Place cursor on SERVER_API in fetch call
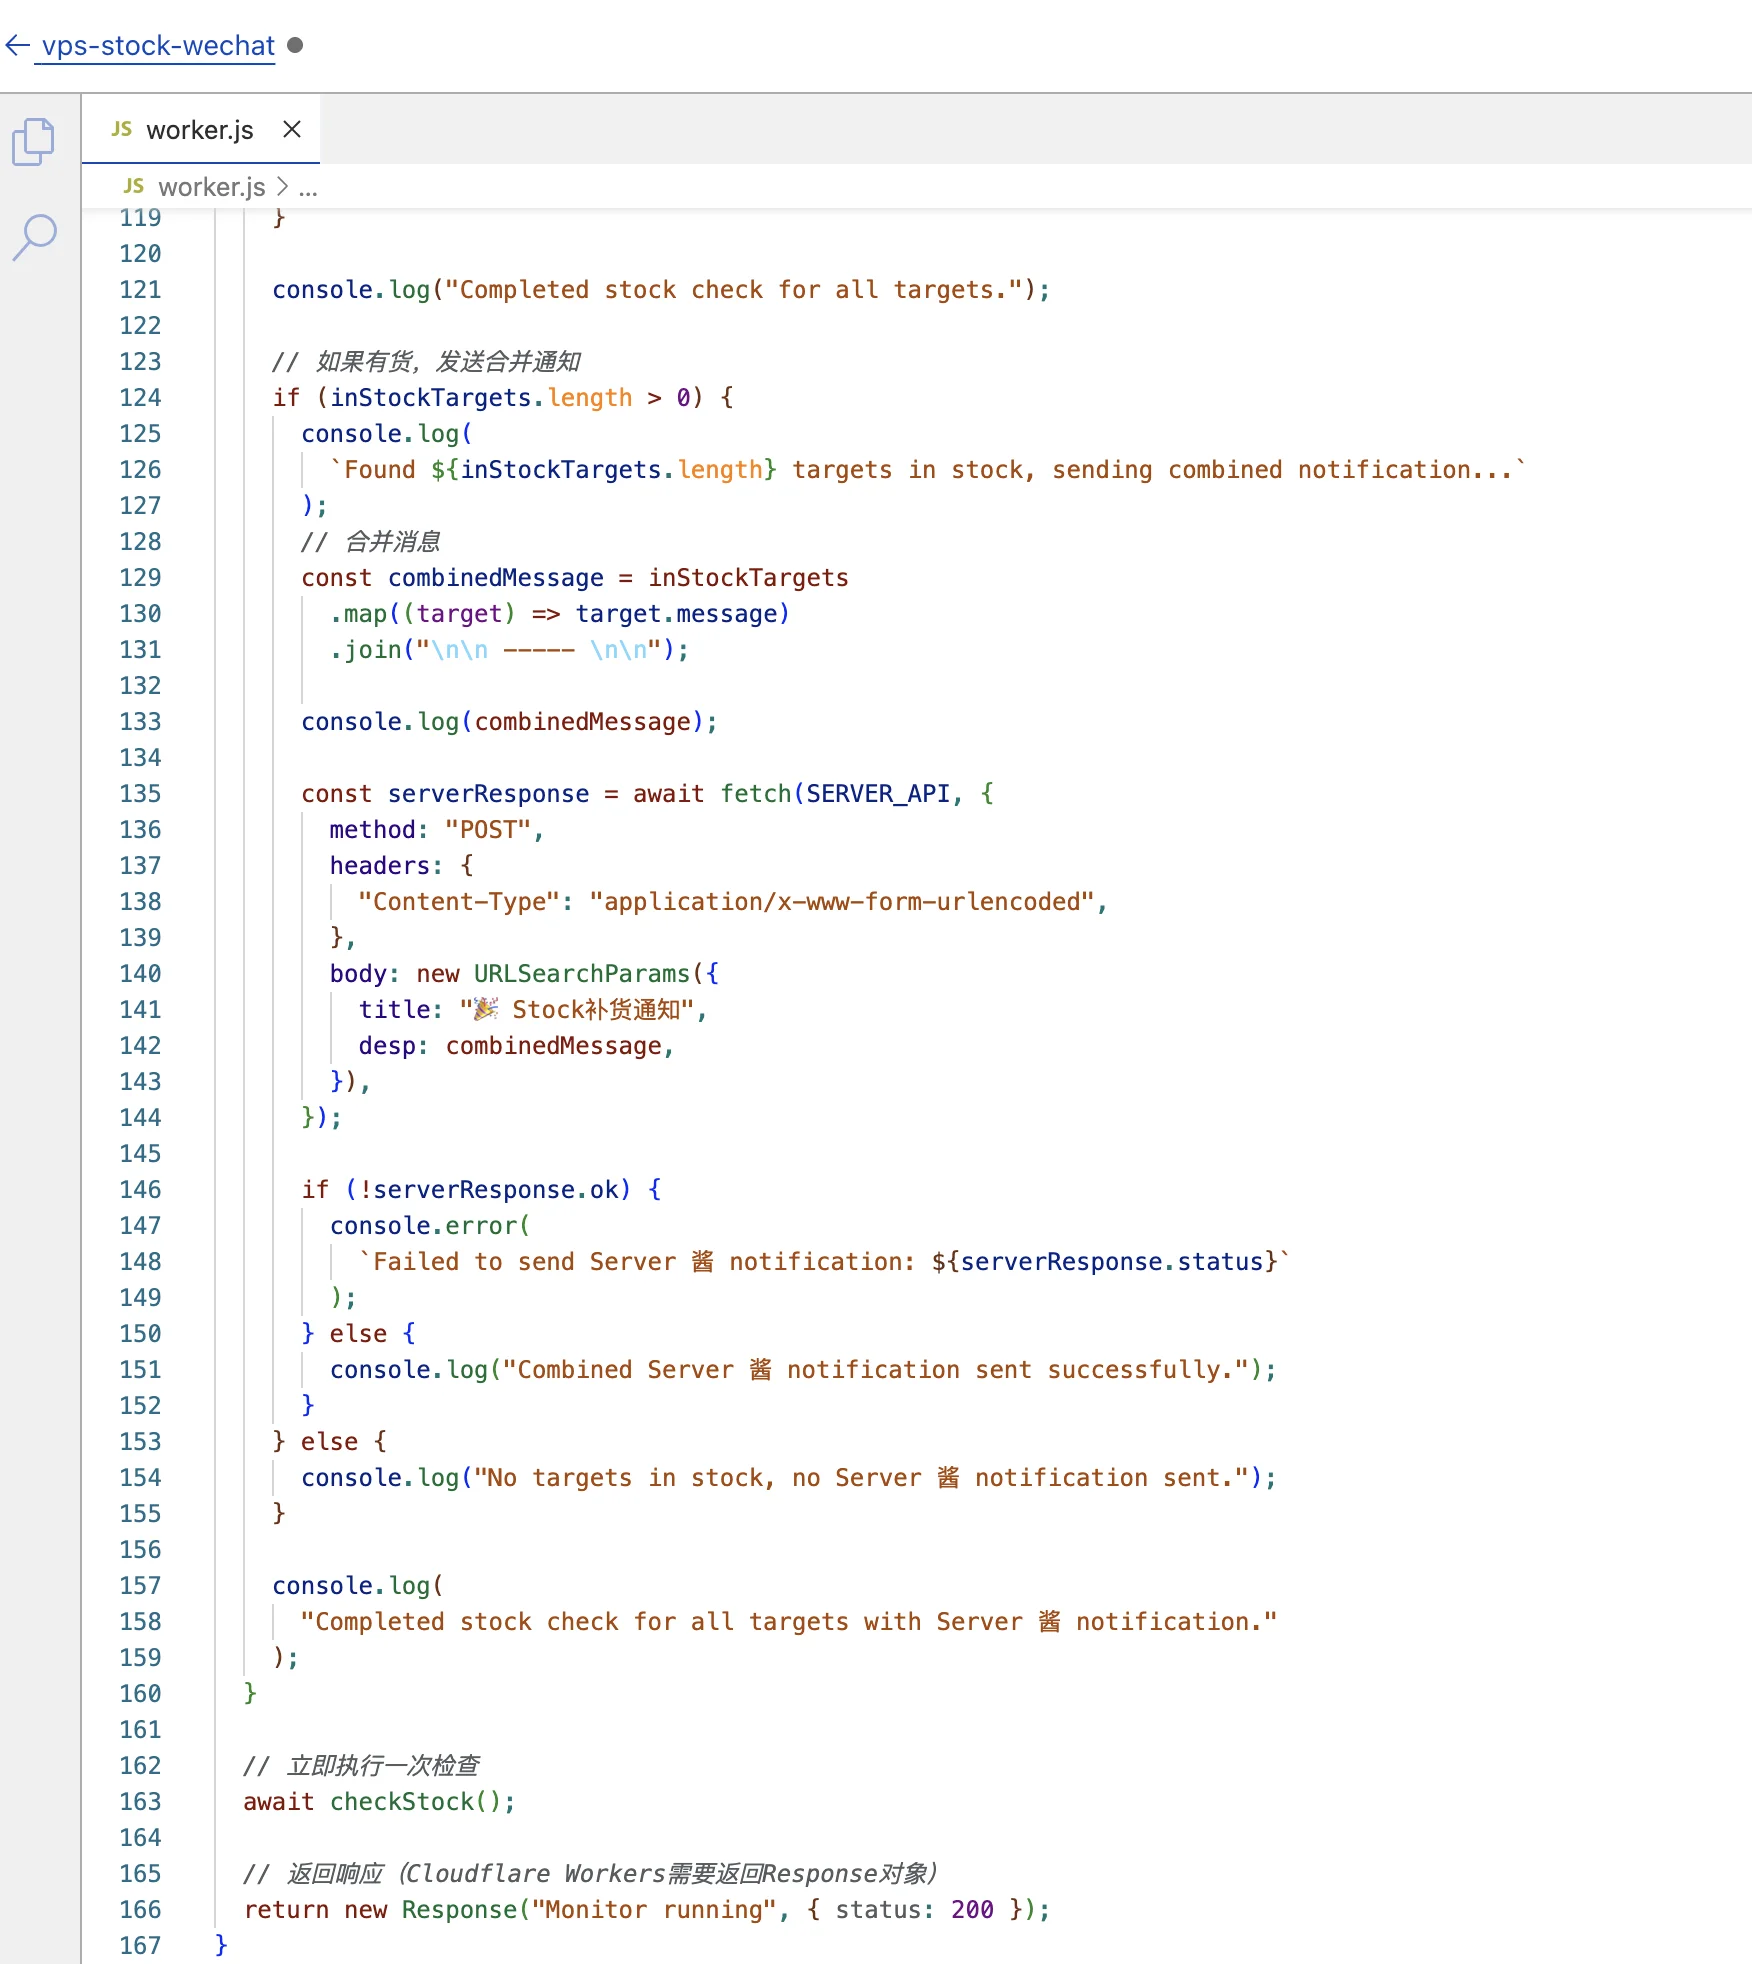This screenshot has height=1964, width=1752. click(877, 794)
